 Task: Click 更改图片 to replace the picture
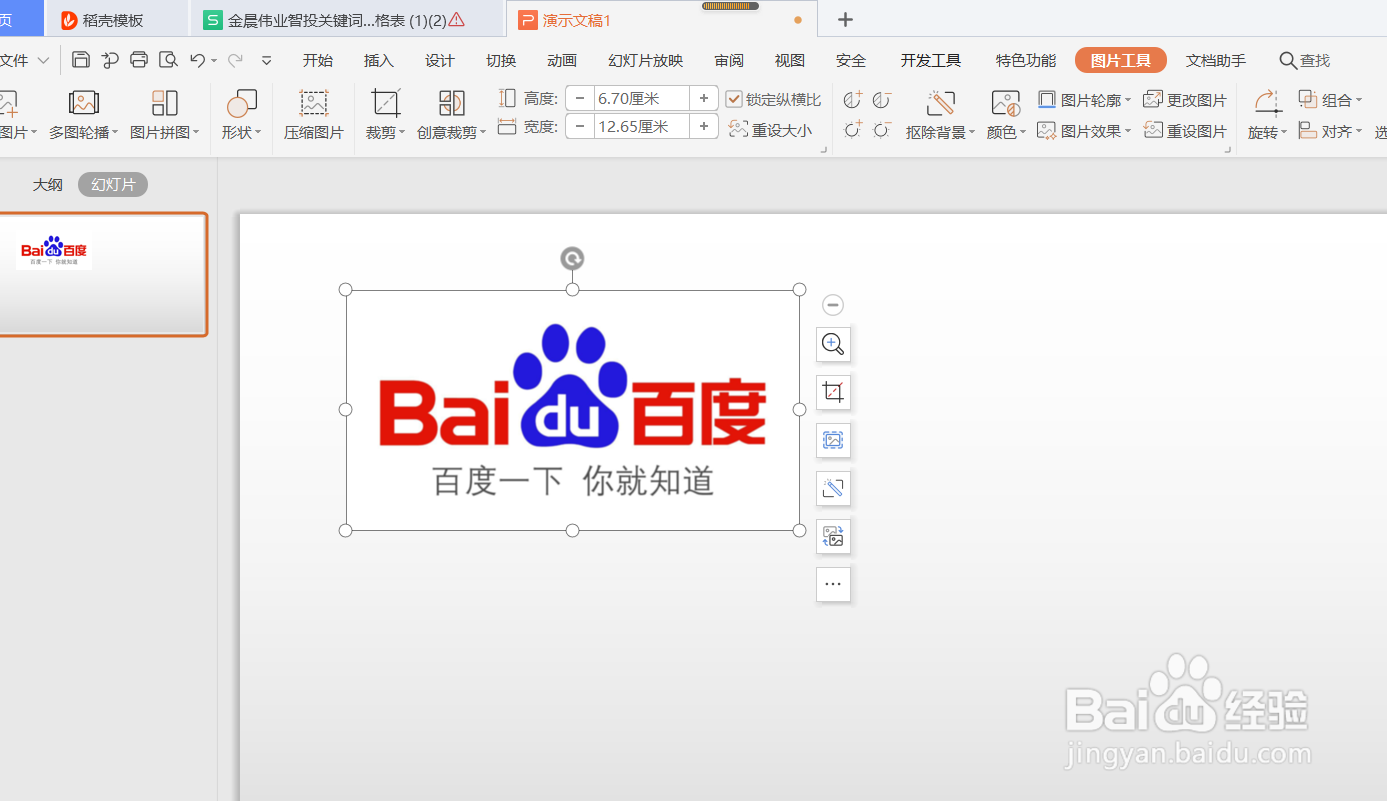(x=1185, y=99)
